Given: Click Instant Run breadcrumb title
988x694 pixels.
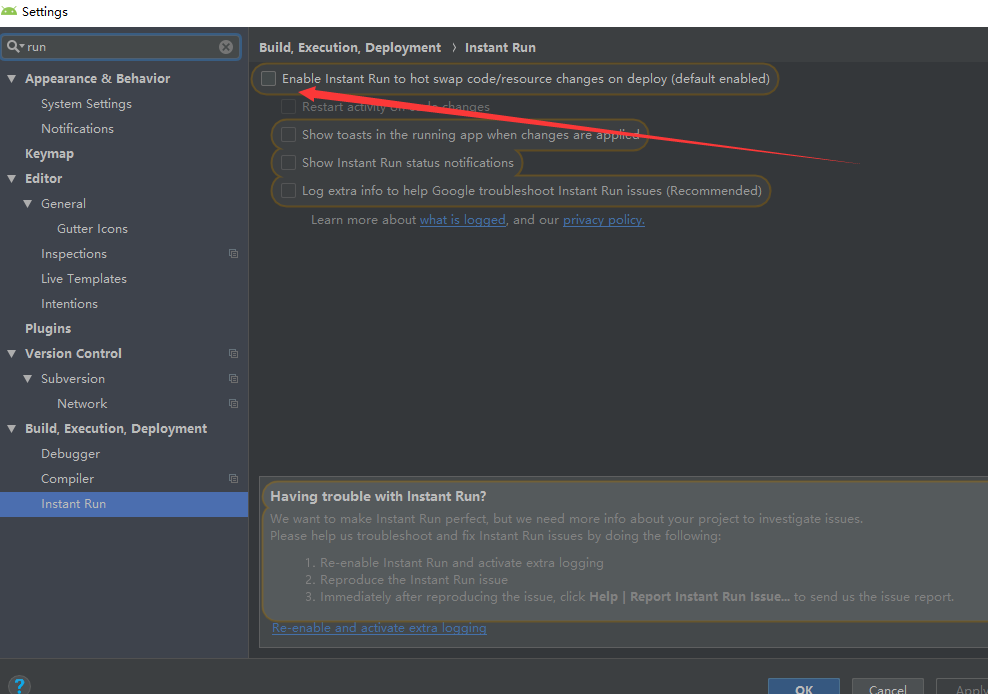Looking at the screenshot, I should tap(500, 47).
